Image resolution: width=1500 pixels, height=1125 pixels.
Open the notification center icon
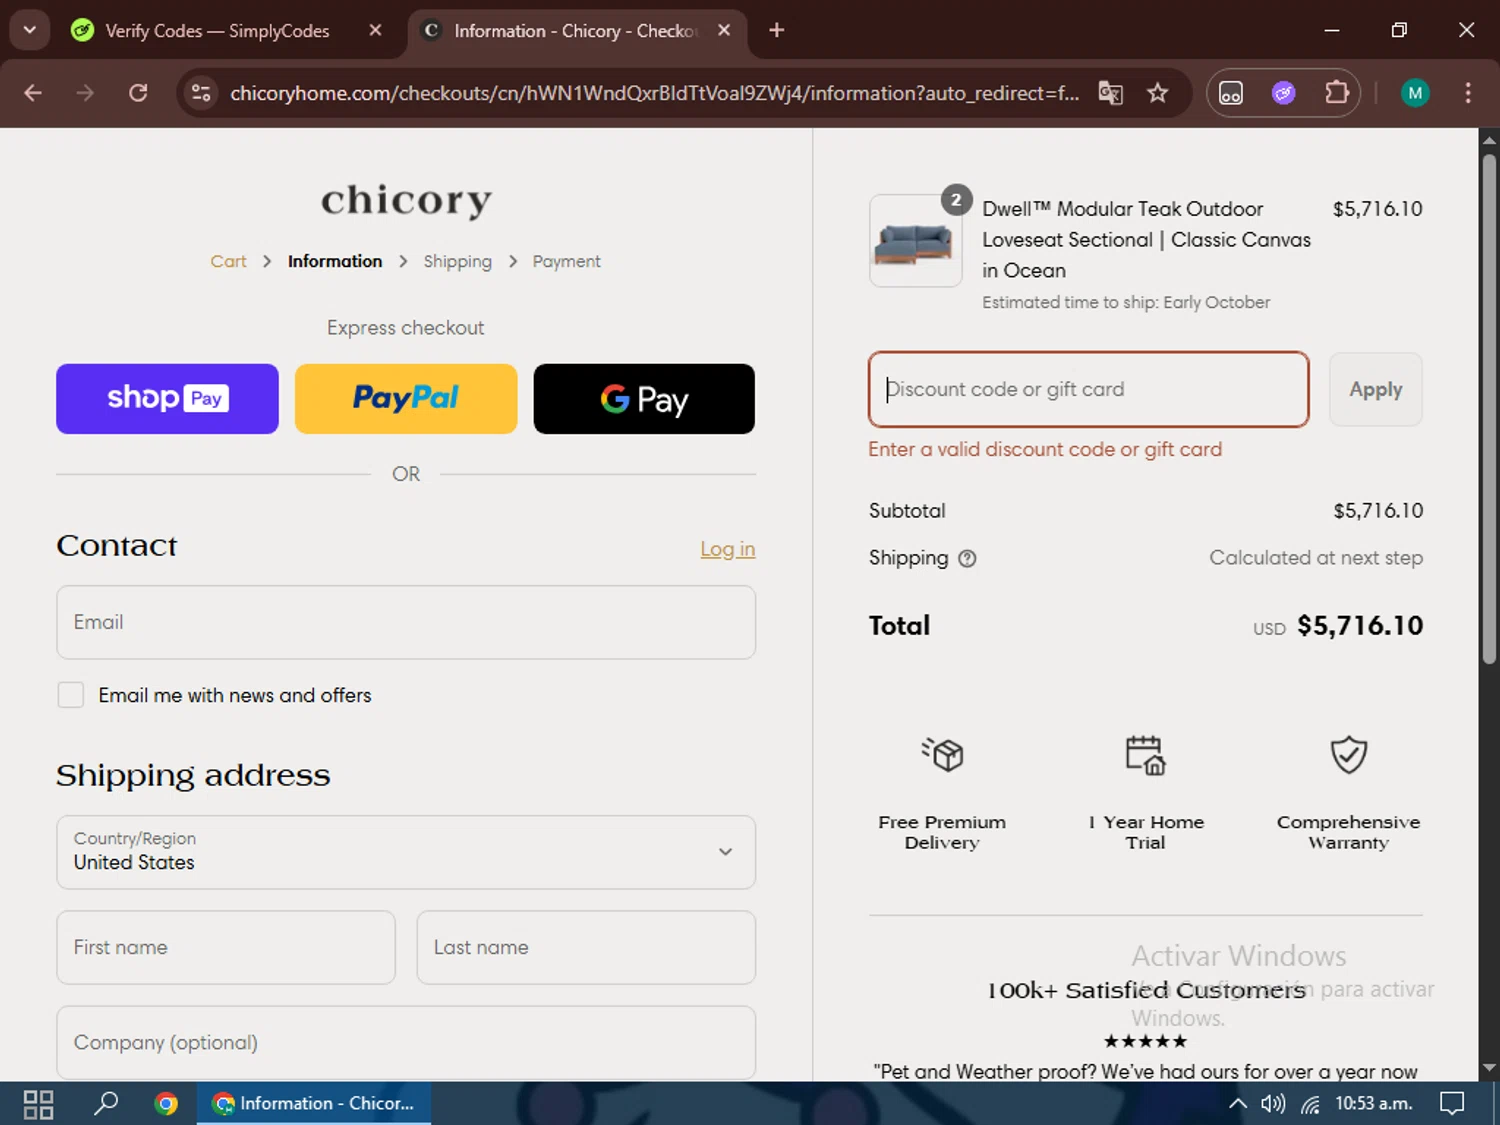[x=1452, y=1104]
